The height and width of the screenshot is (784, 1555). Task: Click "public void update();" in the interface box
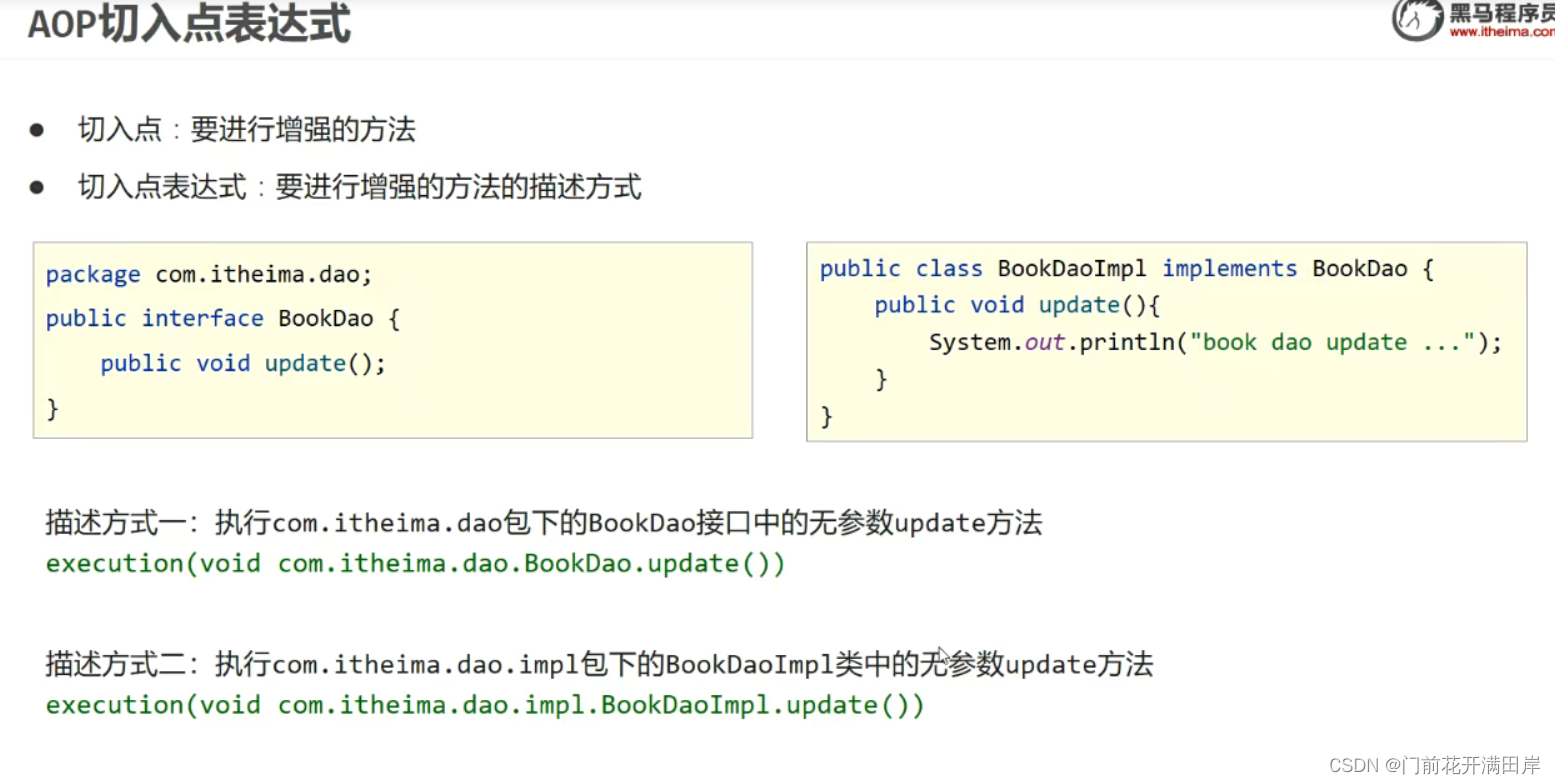pos(243,363)
